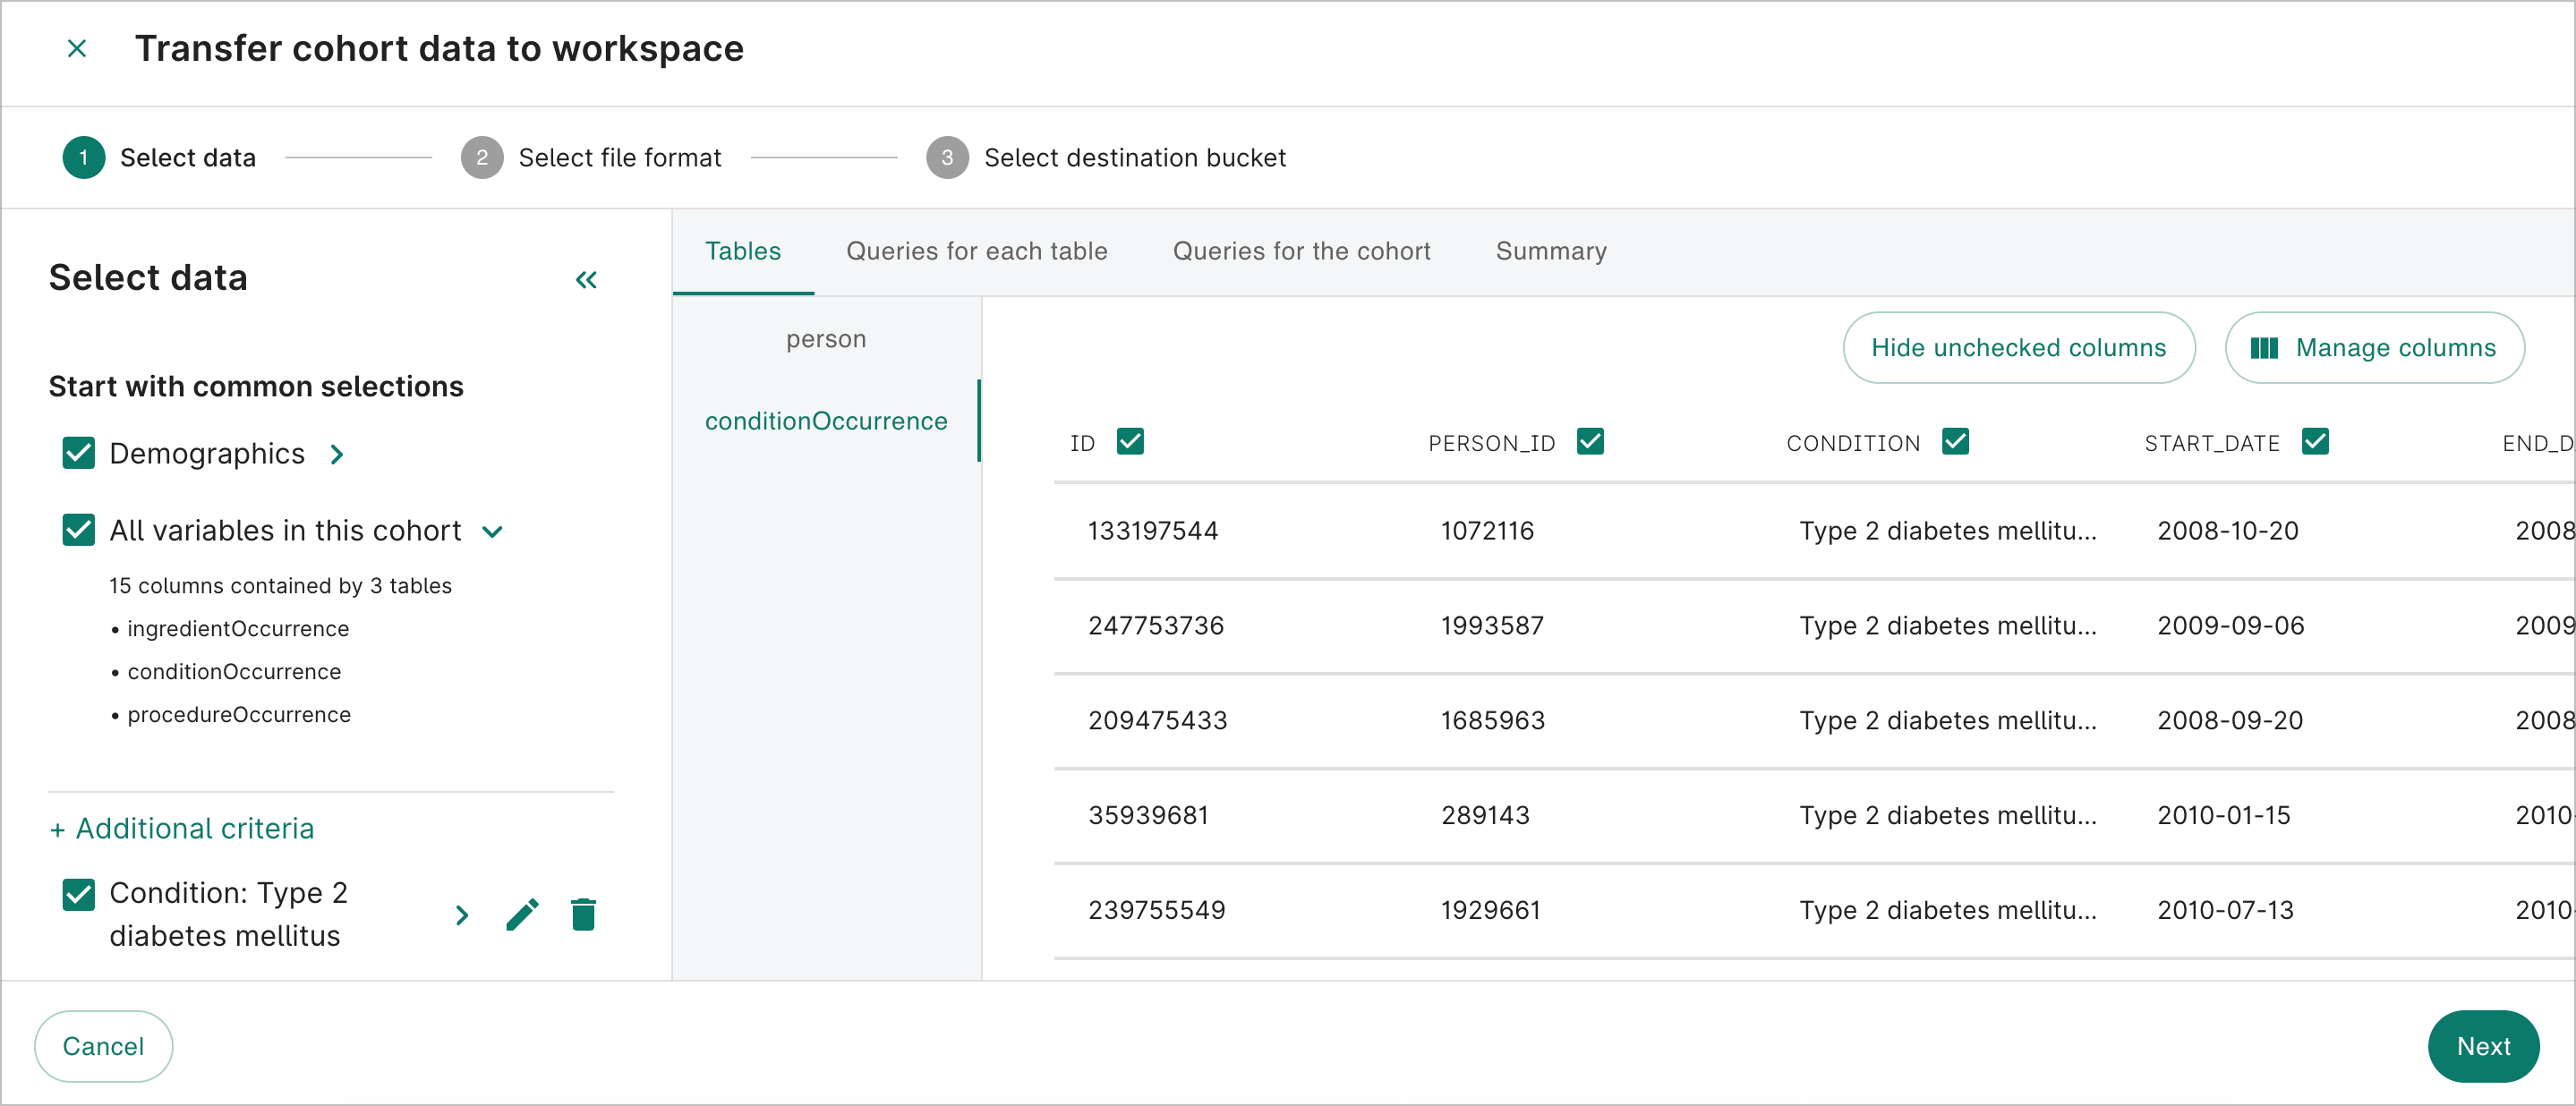Close the Transfer cohort data dialog
This screenshot has height=1106, width=2576.
(x=77, y=48)
